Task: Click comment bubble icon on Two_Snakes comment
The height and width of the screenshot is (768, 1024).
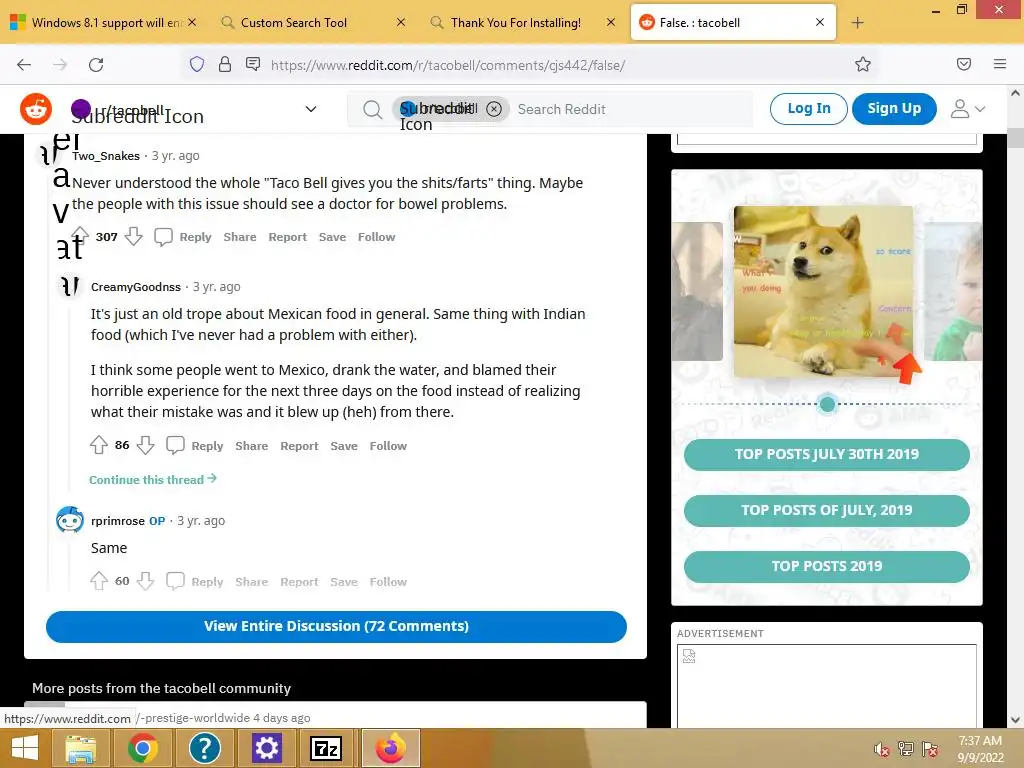Action: click(163, 236)
